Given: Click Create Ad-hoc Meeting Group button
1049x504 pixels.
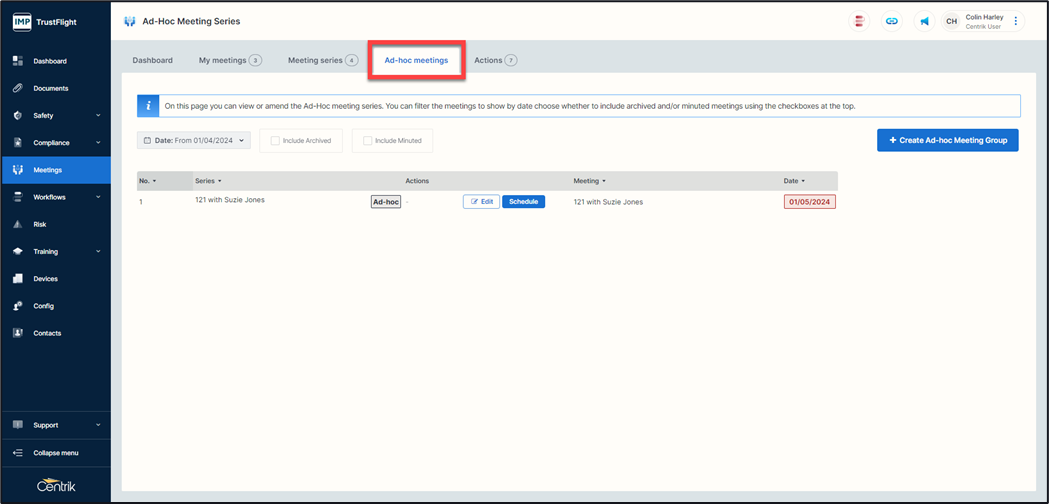Looking at the screenshot, I should point(947,140).
